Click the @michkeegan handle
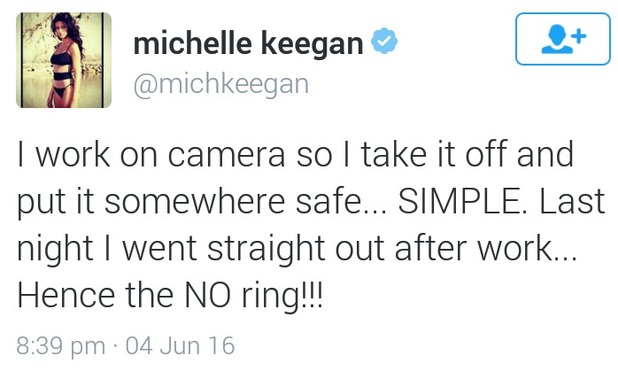This screenshot has height=379, width=618. 221,84
